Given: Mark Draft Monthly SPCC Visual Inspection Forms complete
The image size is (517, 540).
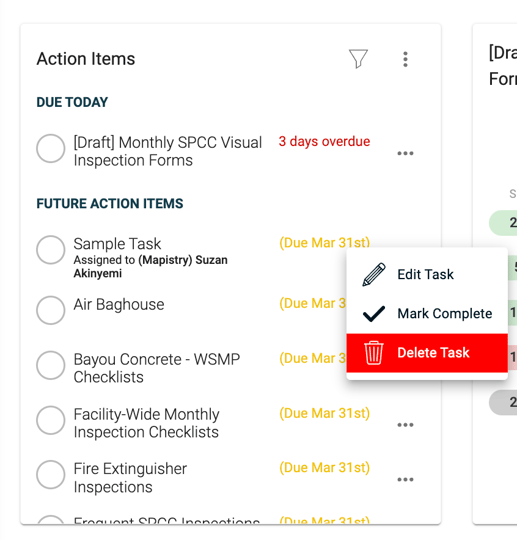Looking at the screenshot, I should pyautogui.click(x=51, y=148).
